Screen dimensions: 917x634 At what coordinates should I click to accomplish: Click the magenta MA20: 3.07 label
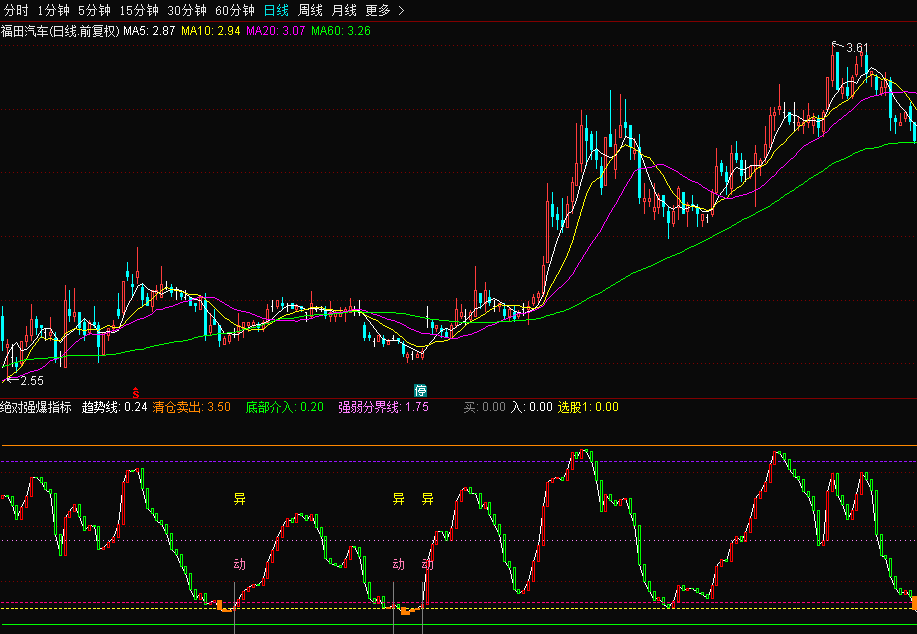(275, 31)
